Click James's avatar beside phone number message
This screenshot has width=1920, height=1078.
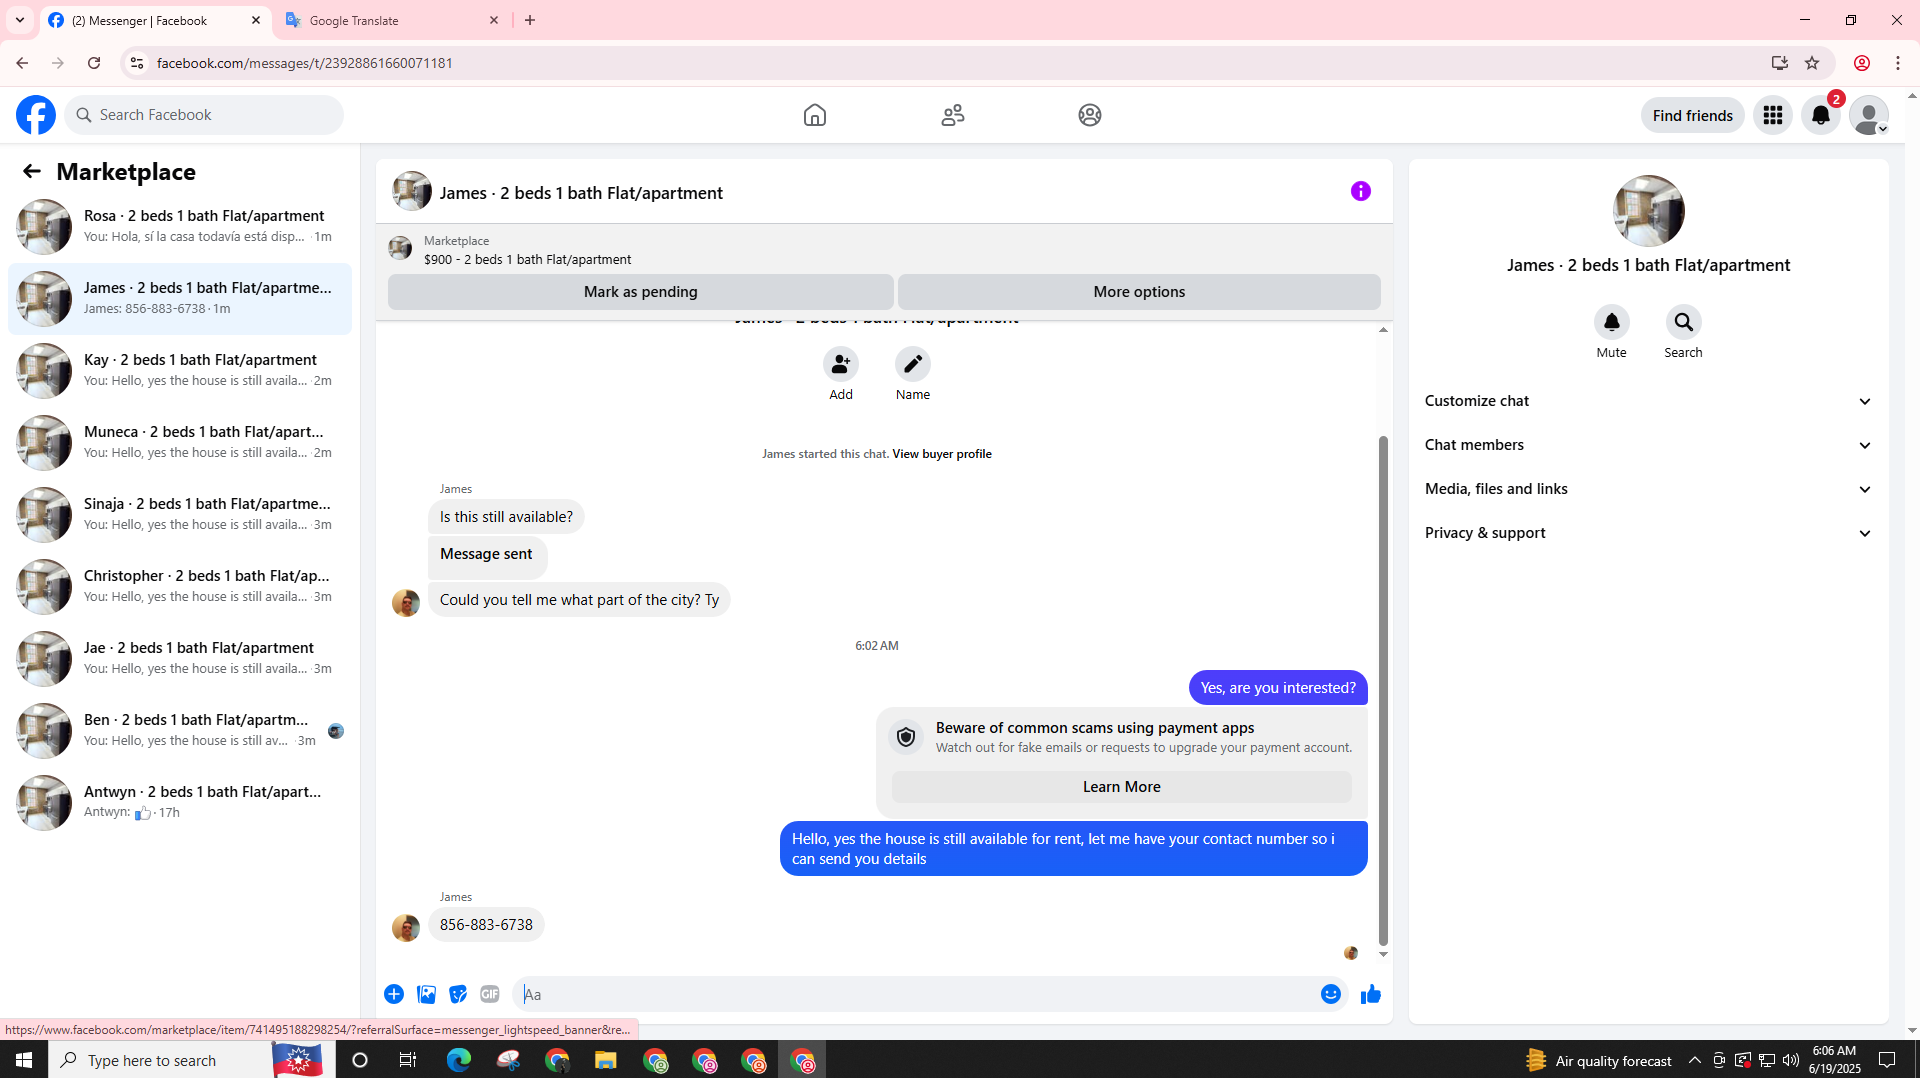click(406, 928)
